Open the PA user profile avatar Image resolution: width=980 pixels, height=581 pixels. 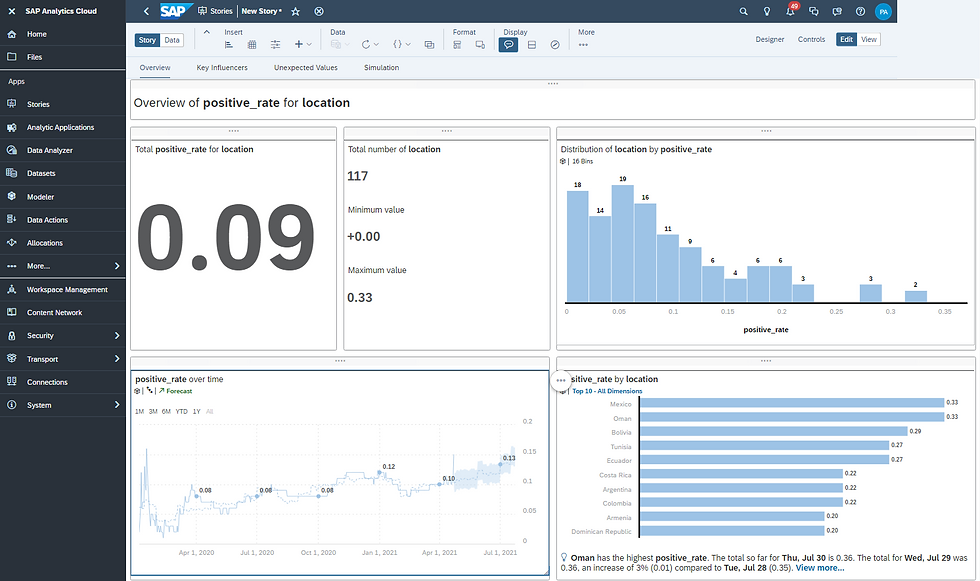click(883, 11)
